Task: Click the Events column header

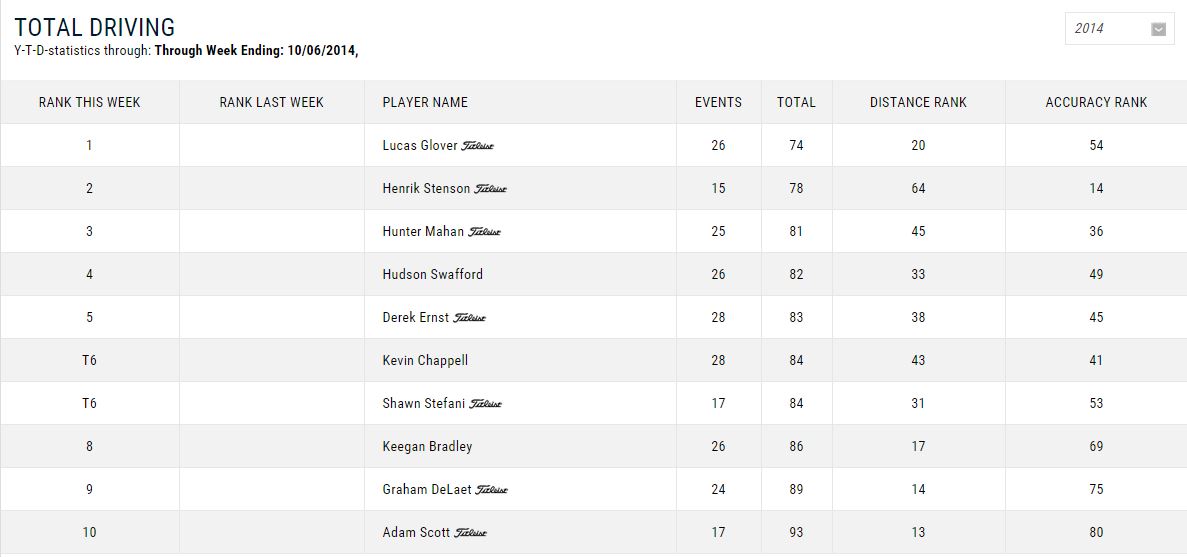Action: 718,102
